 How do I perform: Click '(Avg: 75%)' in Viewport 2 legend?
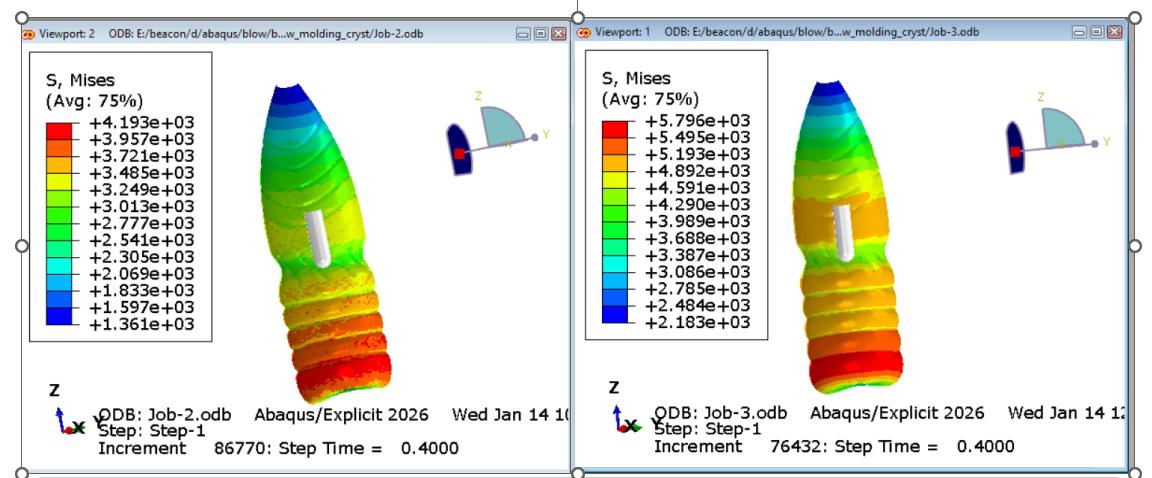(94, 101)
